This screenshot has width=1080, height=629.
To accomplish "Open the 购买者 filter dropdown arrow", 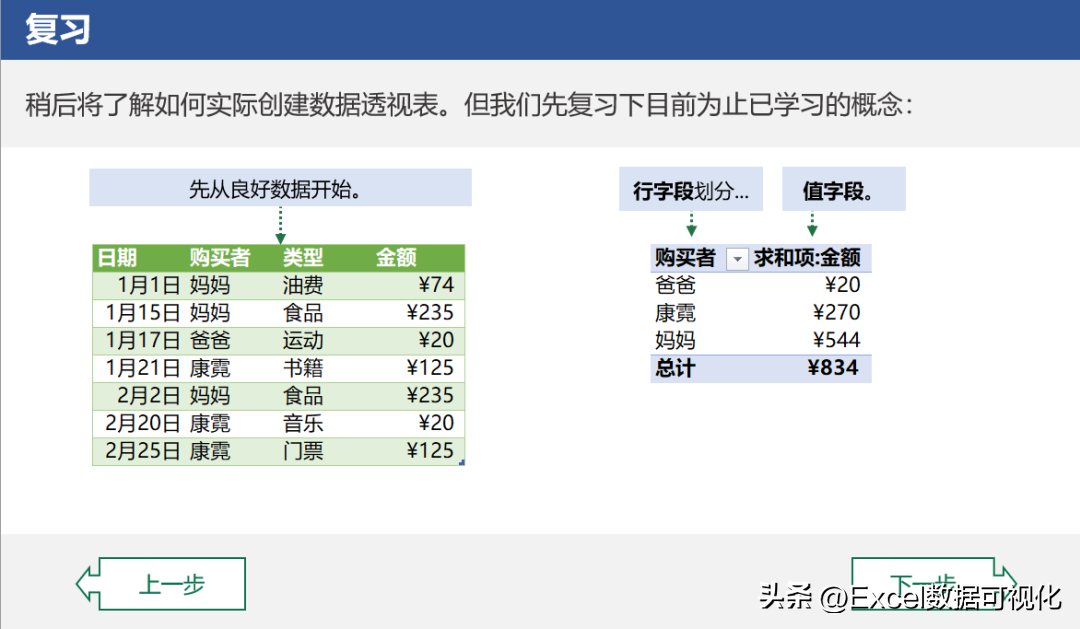I will (737, 259).
